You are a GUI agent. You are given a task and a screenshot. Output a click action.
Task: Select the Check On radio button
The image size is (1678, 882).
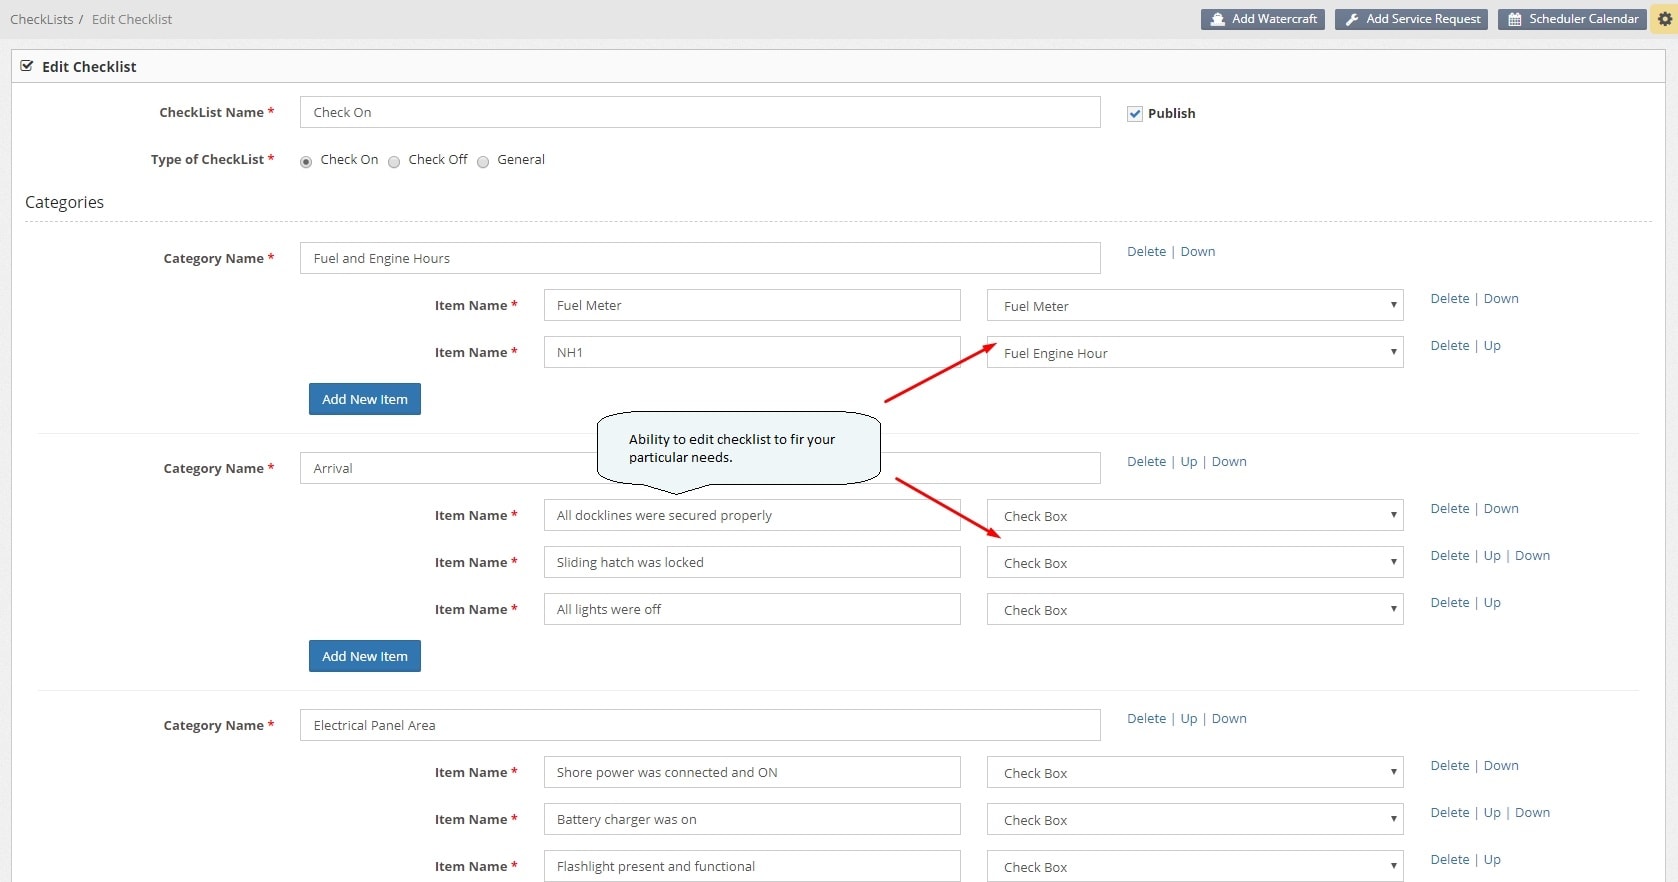point(306,162)
